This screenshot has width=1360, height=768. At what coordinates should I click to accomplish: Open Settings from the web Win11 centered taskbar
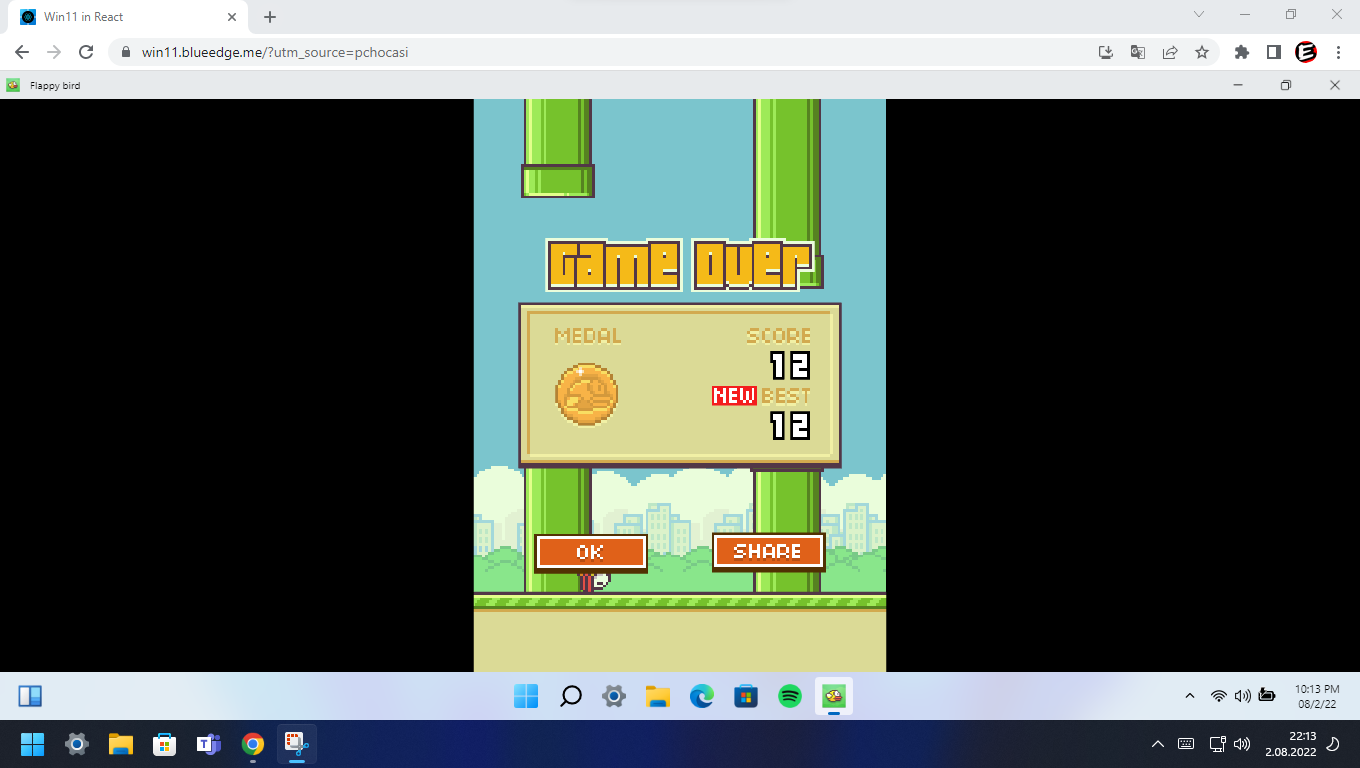[614, 696]
